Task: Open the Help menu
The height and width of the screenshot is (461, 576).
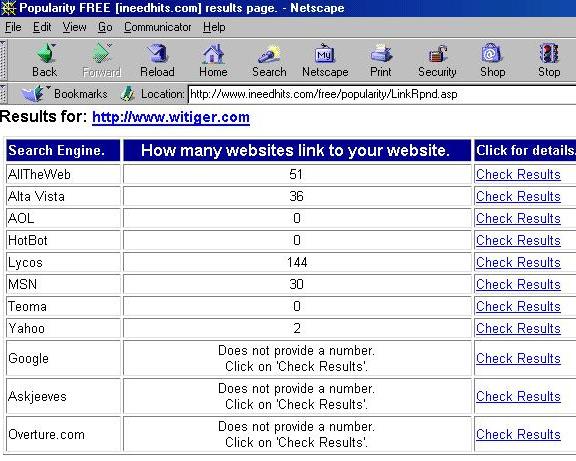Action: click(214, 27)
